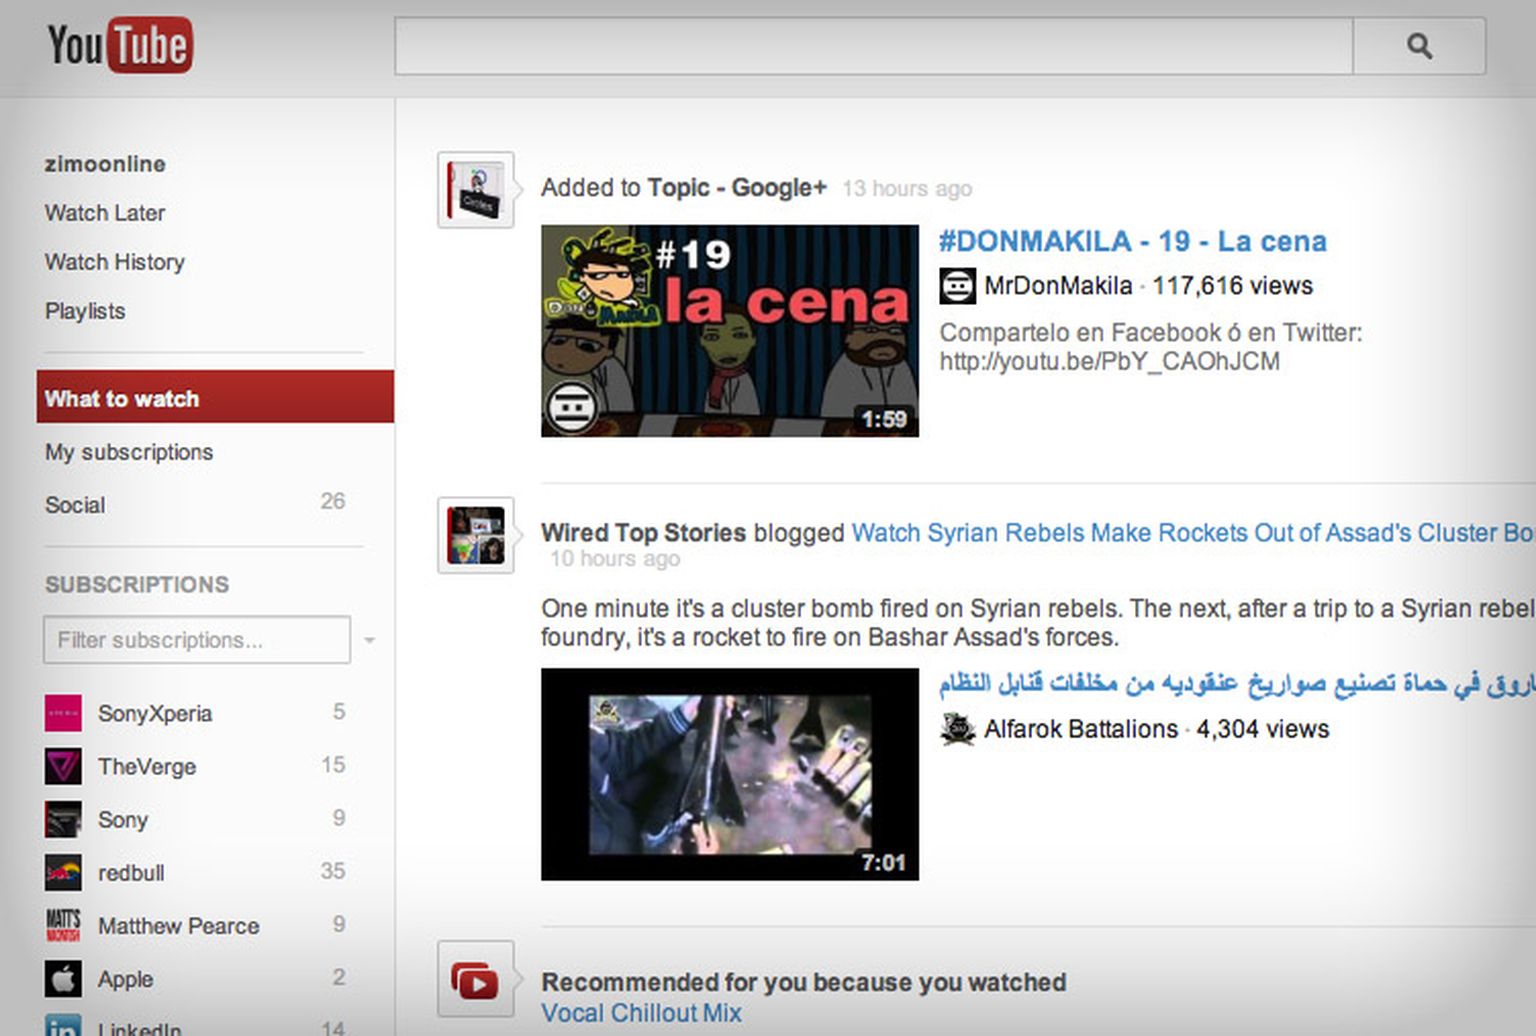This screenshot has width=1536, height=1036.
Task: Focus the YouTube search field
Action: point(874,45)
